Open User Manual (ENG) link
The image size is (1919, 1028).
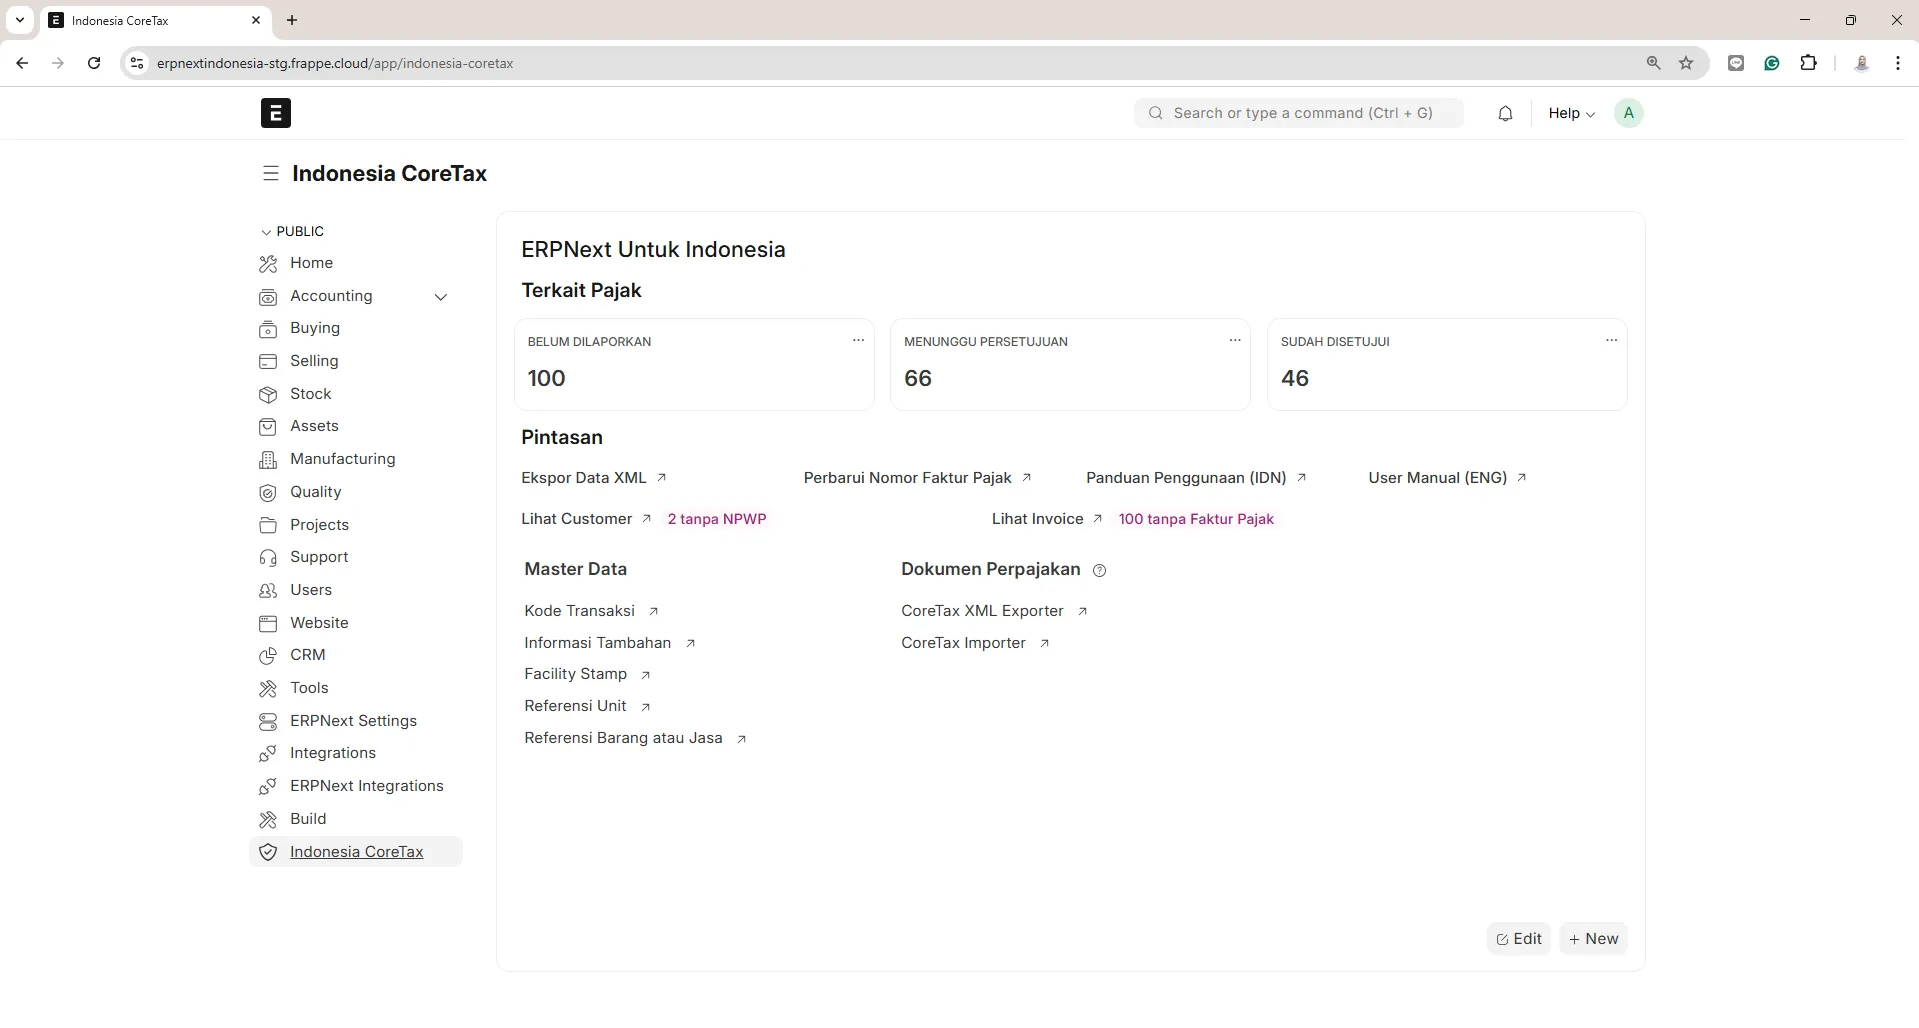pos(1448,478)
